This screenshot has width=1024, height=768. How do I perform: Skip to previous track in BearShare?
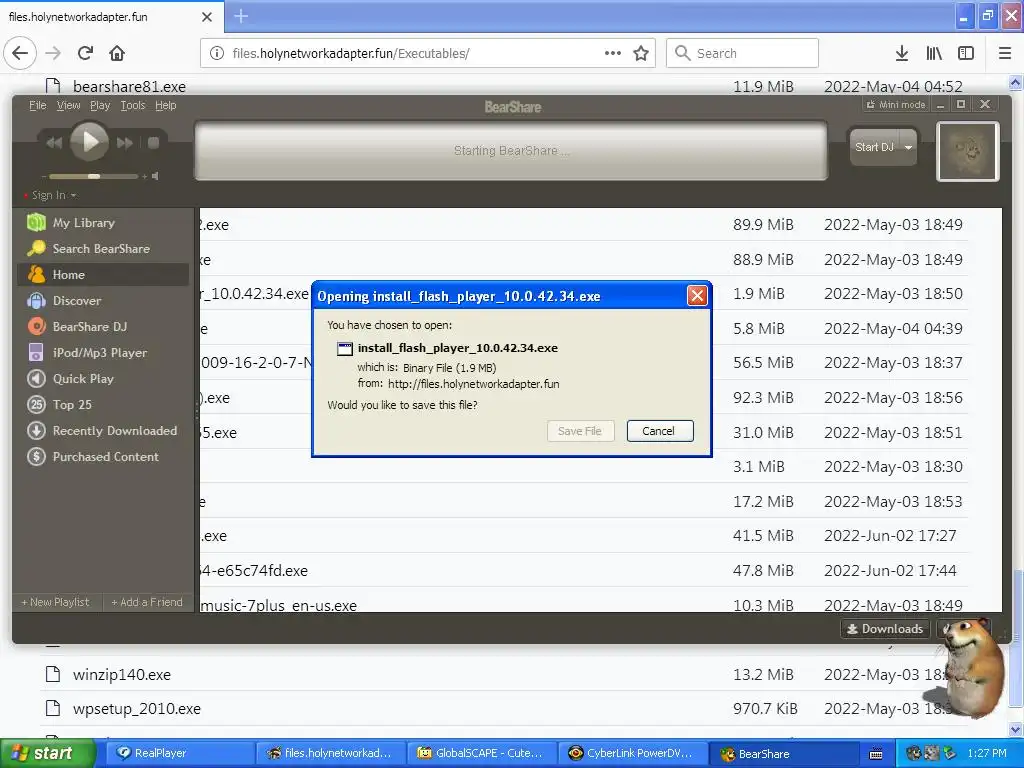54,142
